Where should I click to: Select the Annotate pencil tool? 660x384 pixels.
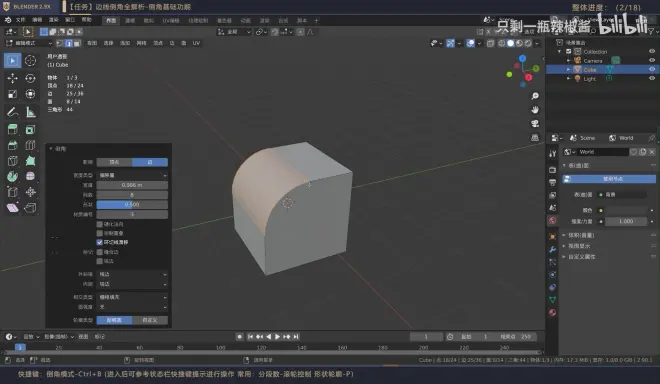pyautogui.click(x=12, y=112)
